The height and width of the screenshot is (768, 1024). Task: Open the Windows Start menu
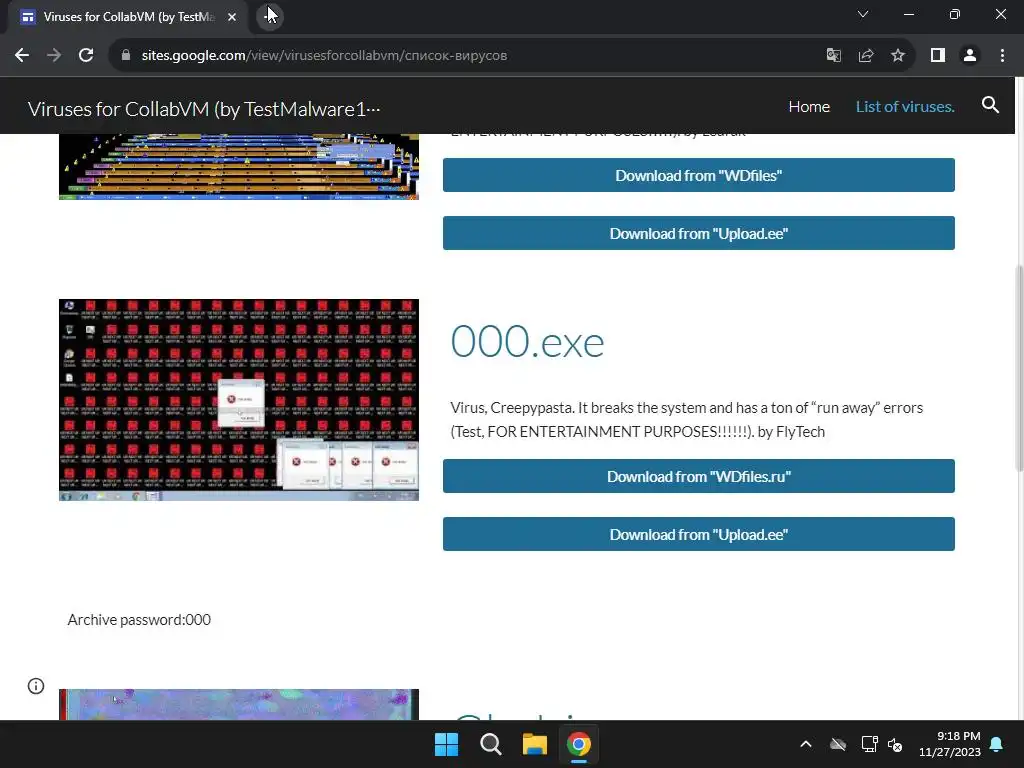pyautogui.click(x=447, y=744)
